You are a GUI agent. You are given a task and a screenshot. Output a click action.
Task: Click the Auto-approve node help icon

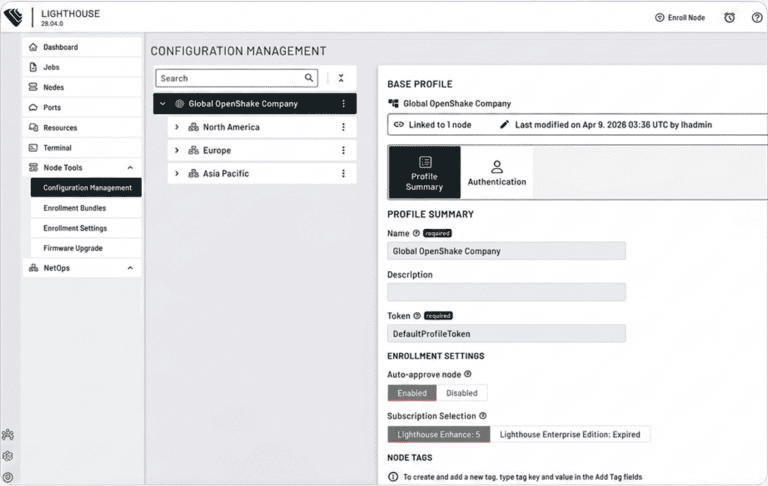click(468, 374)
